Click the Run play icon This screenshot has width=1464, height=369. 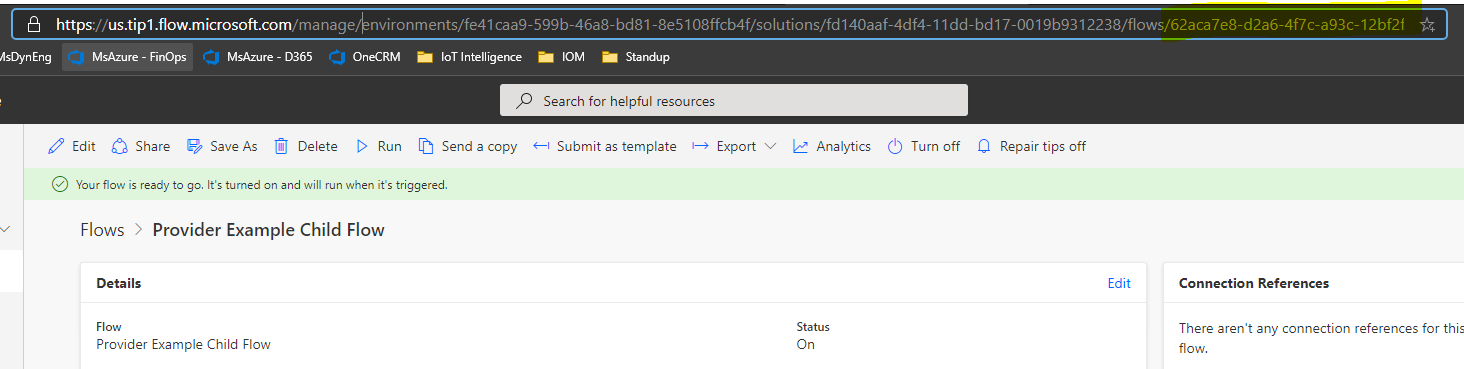[x=362, y=146]
